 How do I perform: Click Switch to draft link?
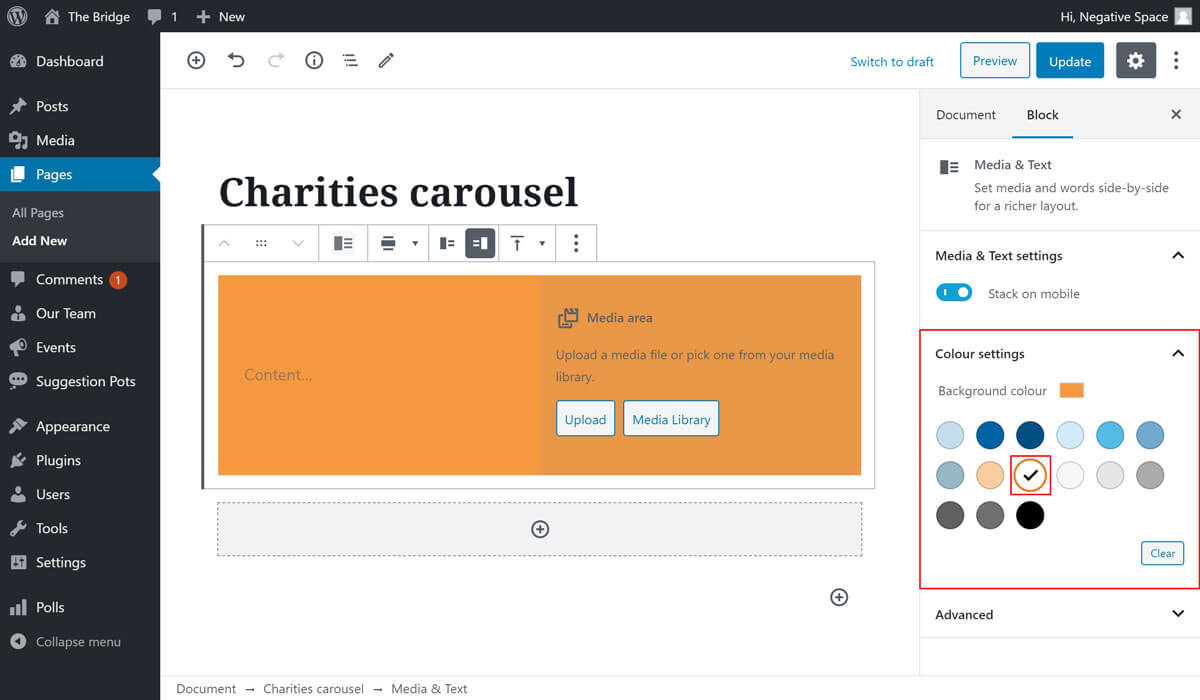coord(892,62)
